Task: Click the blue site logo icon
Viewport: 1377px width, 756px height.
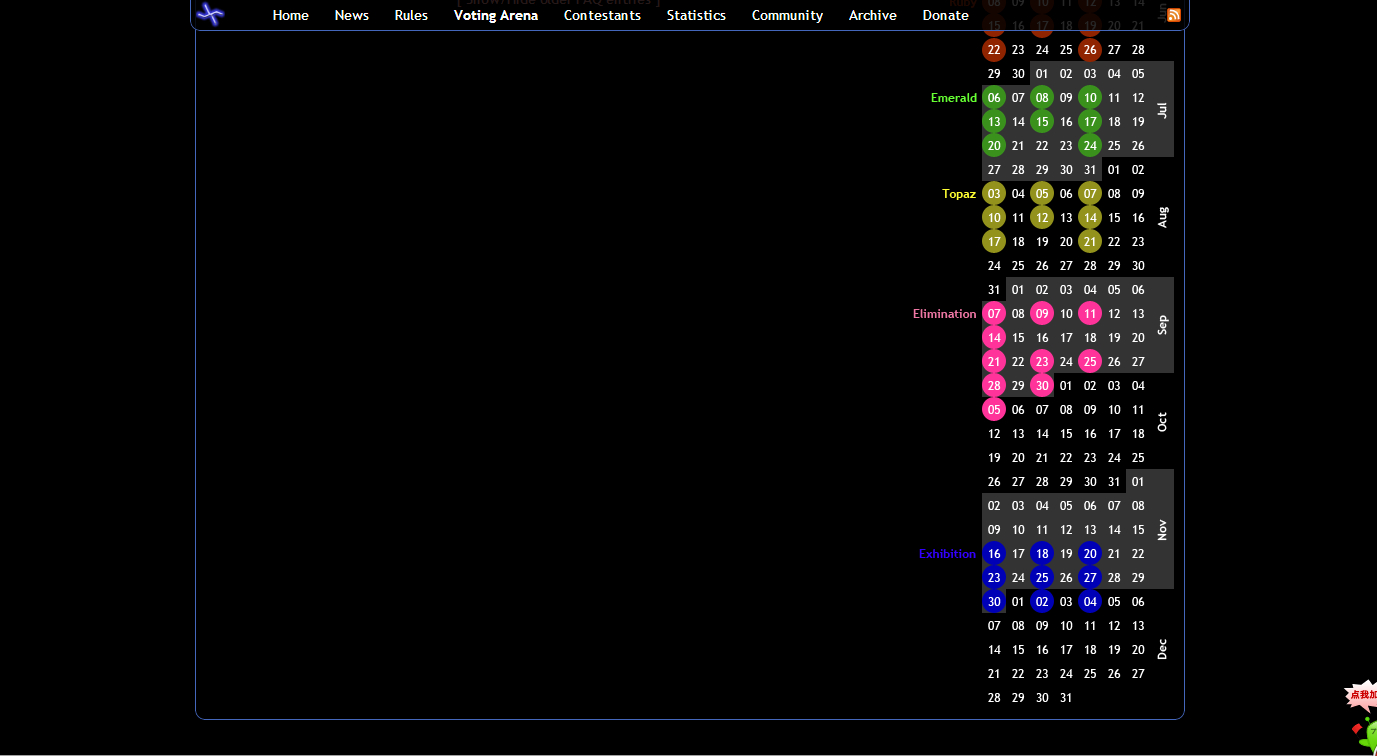Action: [211, 14]
